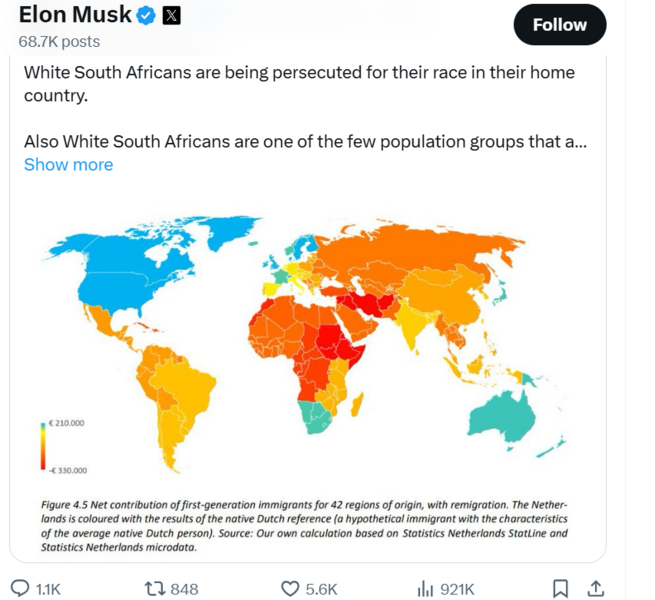655x600 pixels.
Task: Open the Elon Musk profile name
Action: point(75,15)
